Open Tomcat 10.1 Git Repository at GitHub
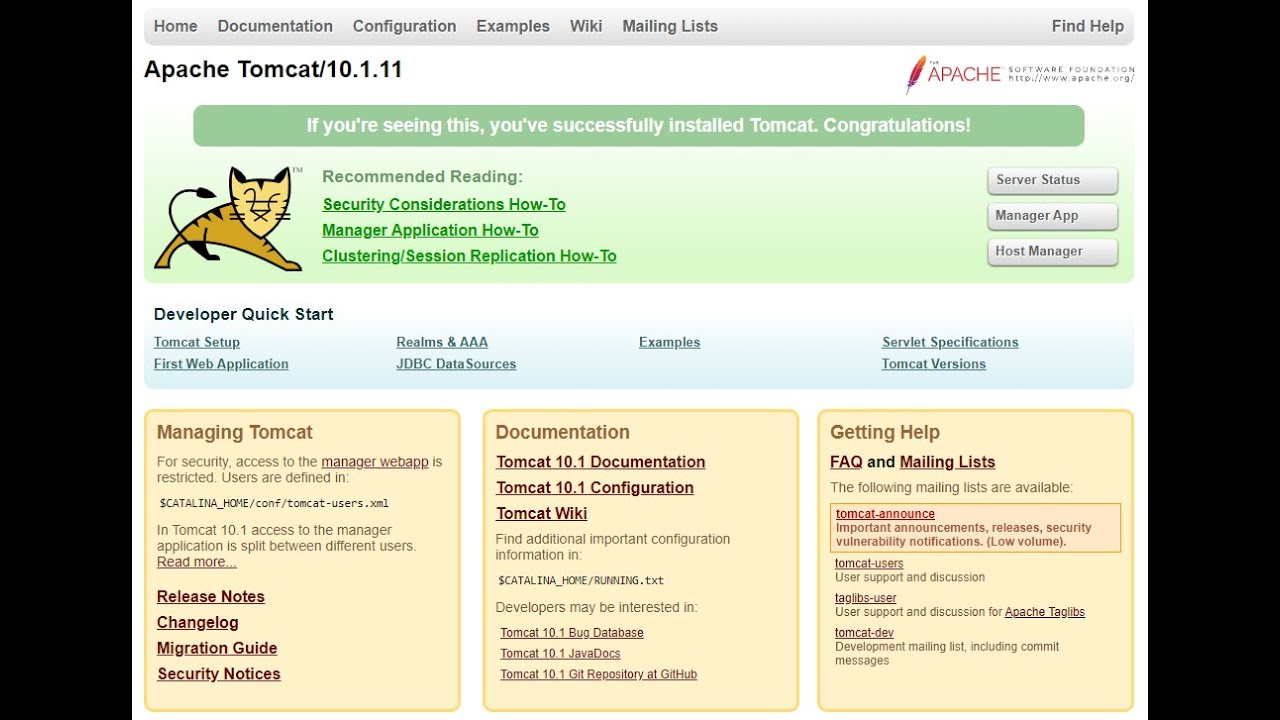Screen dimensions: 1280x720 [x=599, y=675]
